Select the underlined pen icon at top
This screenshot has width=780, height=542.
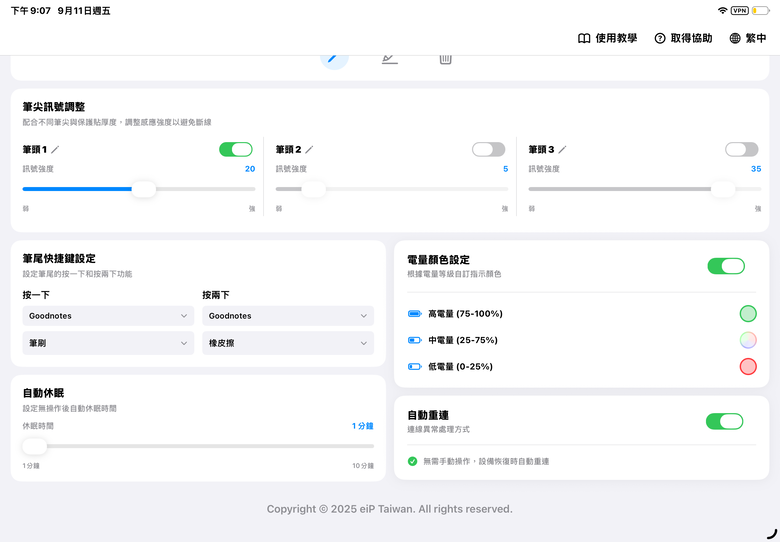point(390,59)
